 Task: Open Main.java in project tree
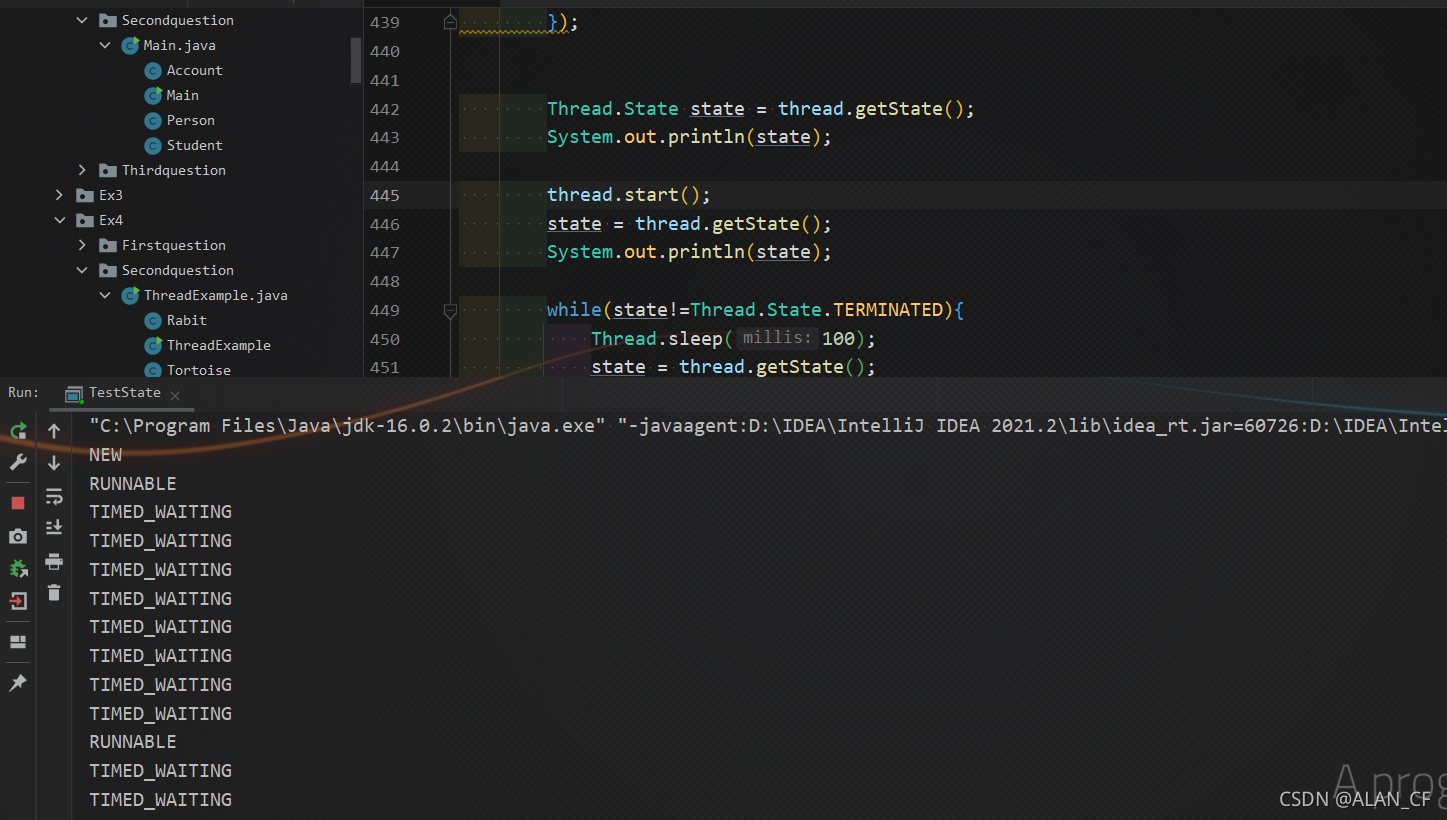pyautogui.click(x=168, y=45)
